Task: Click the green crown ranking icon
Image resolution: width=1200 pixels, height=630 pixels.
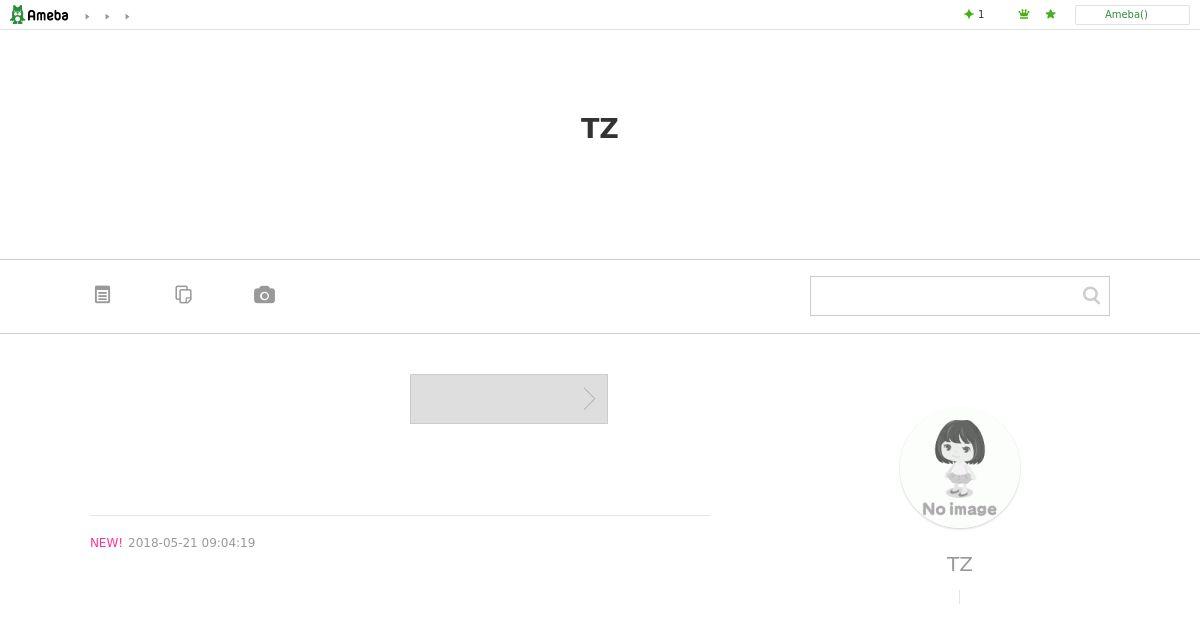Action: (x=1024, y=14)
